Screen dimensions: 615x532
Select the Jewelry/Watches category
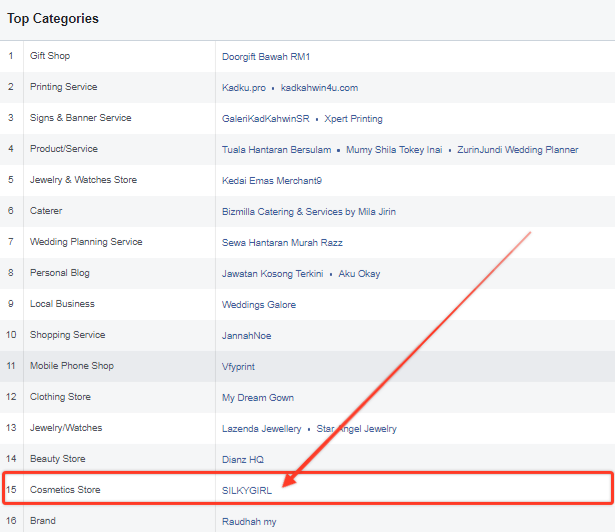66,428
